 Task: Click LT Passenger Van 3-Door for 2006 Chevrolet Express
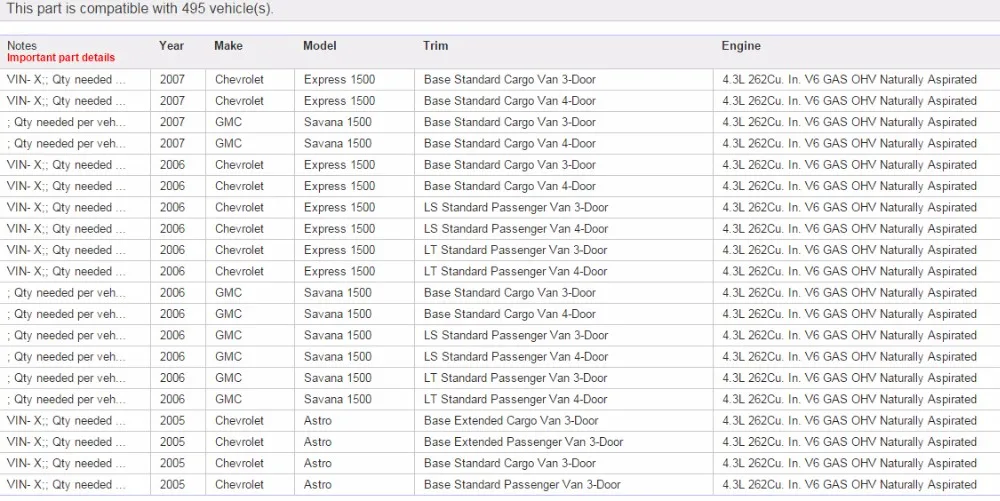click(515, 250)
